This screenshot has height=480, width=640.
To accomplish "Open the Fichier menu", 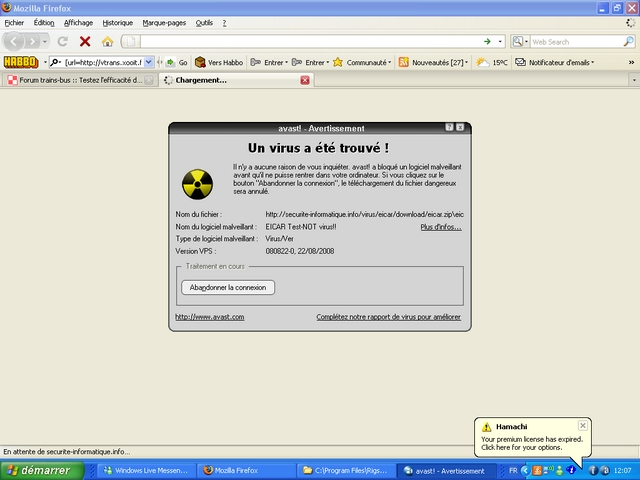I will point(14,23).
